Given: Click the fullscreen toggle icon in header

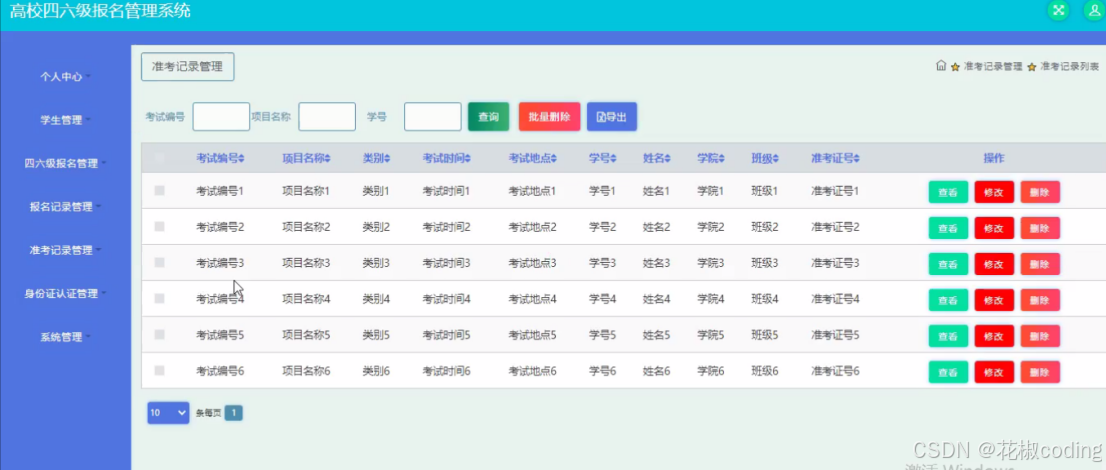Looking at the screenshot, I should (1057, 10).
